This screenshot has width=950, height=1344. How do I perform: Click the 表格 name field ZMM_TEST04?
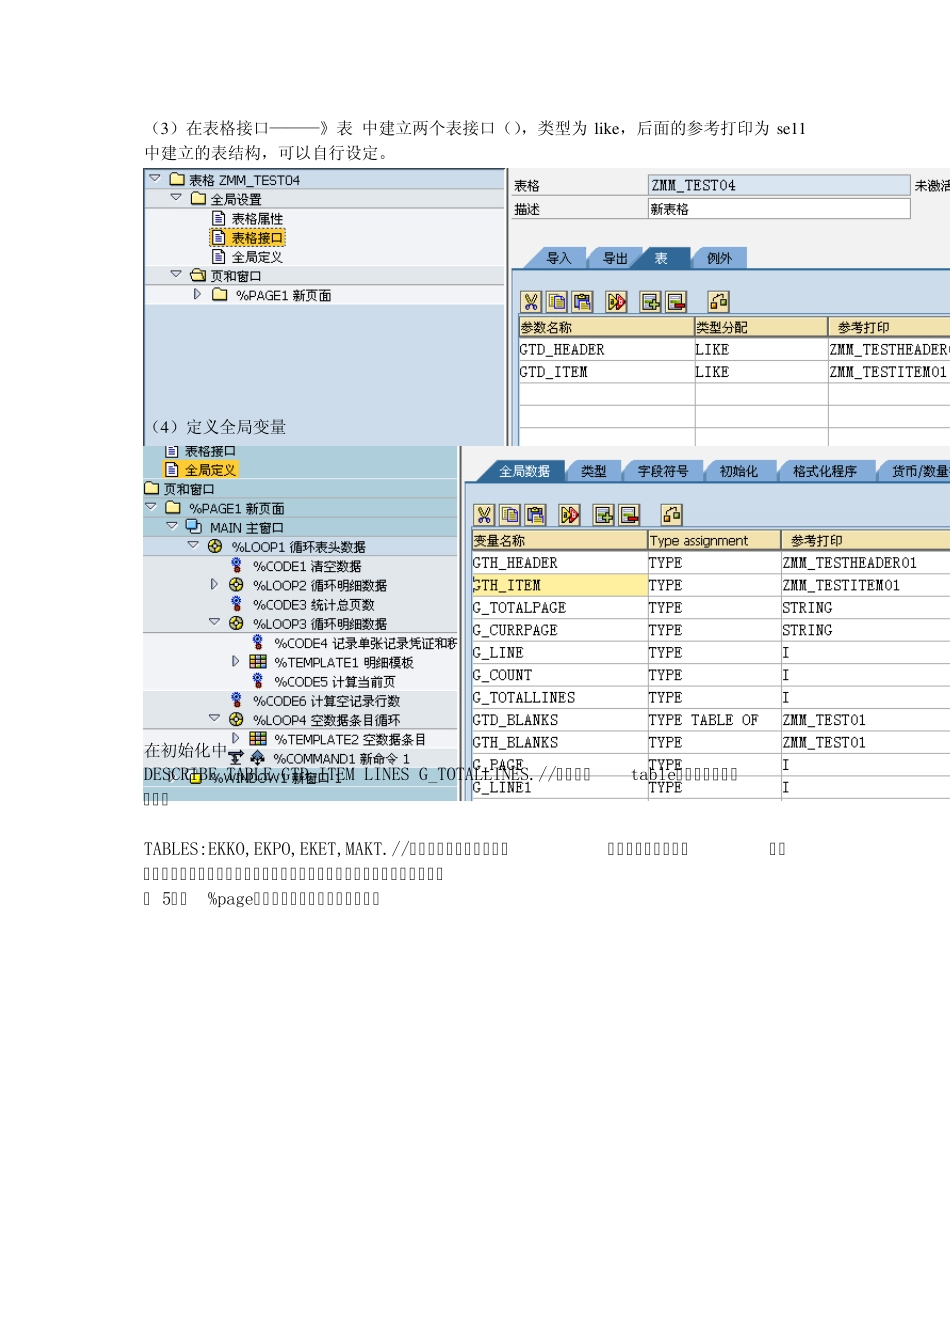coord(779,185)
